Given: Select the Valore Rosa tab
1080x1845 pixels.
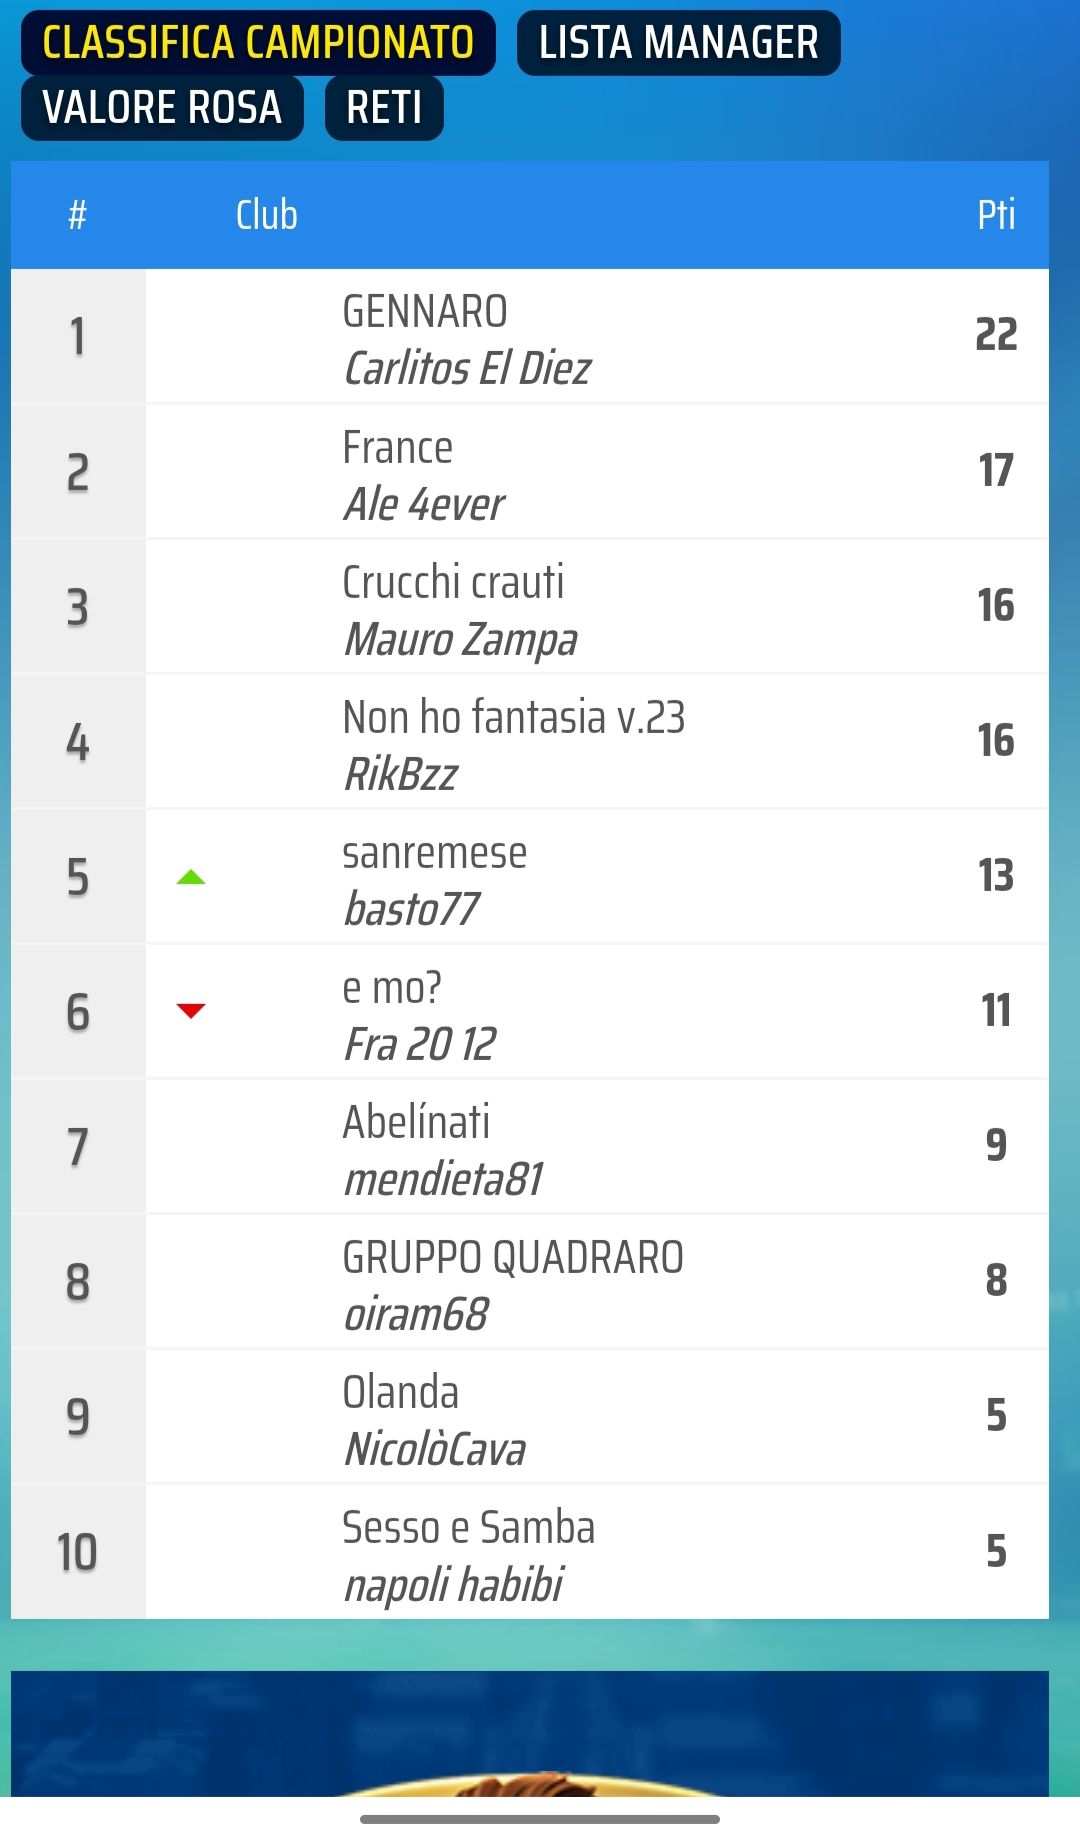Looking at the screenshot, I should pyautogui.click(x=162, y=108).
